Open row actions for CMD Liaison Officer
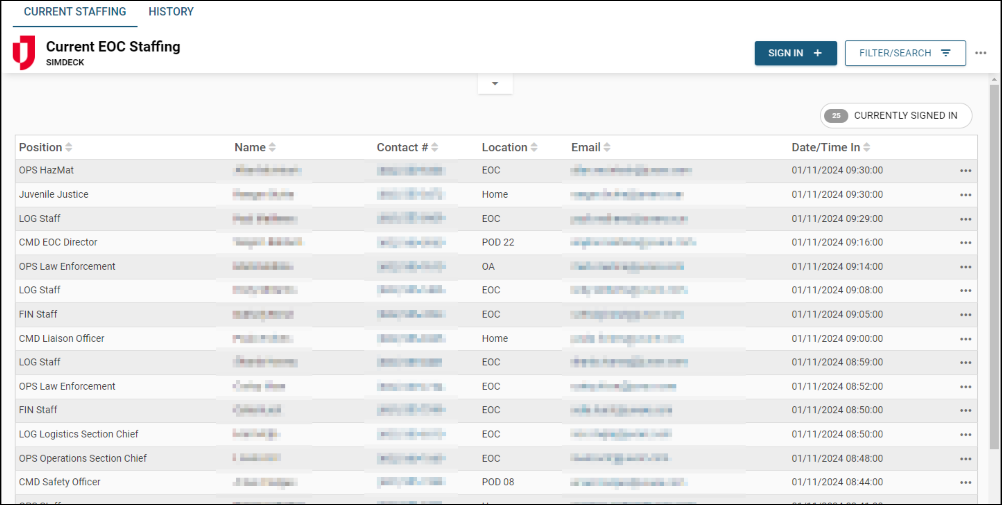This screenshot has height=505, width=1002. tap(965, 339)
